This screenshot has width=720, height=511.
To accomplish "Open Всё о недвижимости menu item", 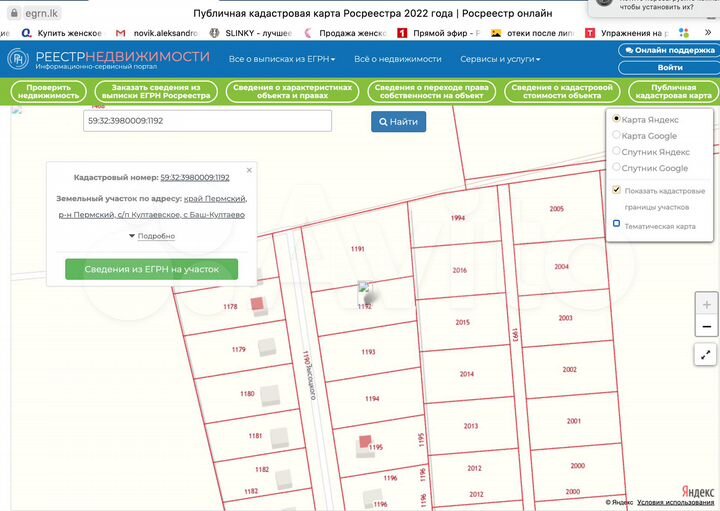I will [397, 60].
